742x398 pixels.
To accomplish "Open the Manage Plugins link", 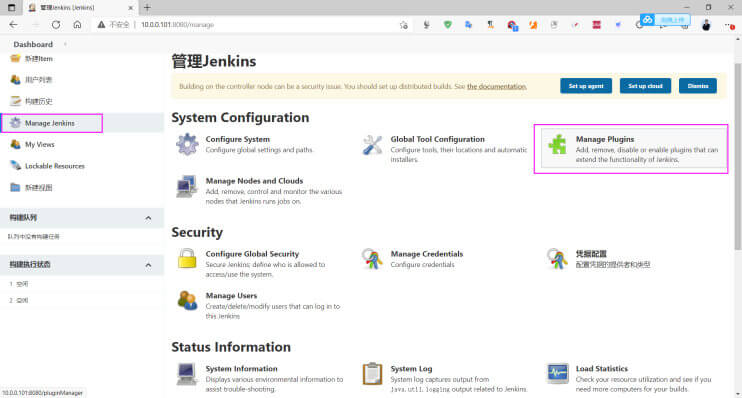I will (x=605, y=139).
